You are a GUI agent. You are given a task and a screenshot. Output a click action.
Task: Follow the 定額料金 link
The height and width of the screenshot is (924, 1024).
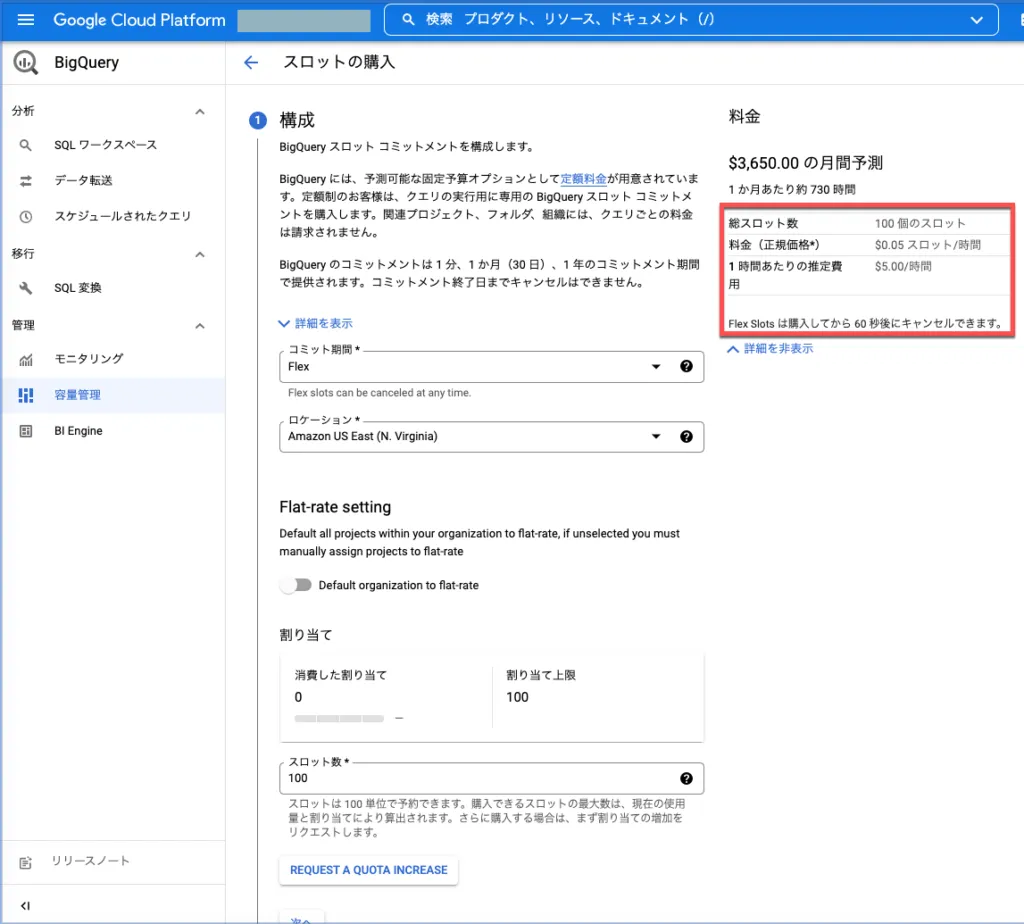pos(583,178)
